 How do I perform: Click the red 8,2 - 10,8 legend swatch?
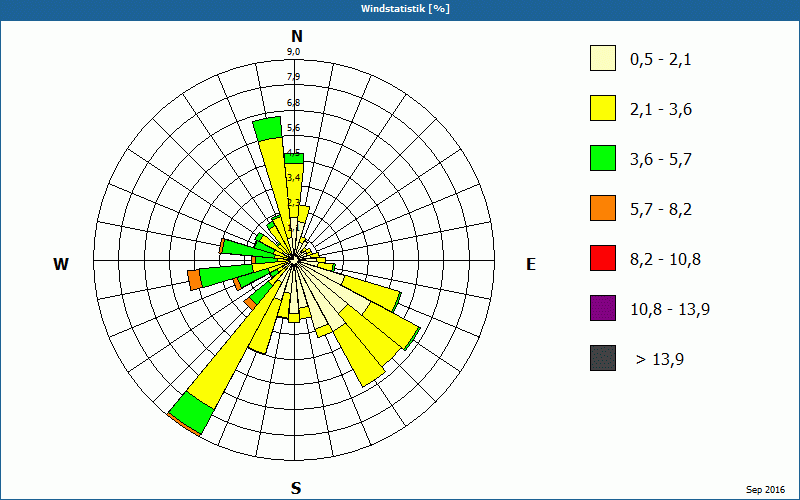pos(603,258)
